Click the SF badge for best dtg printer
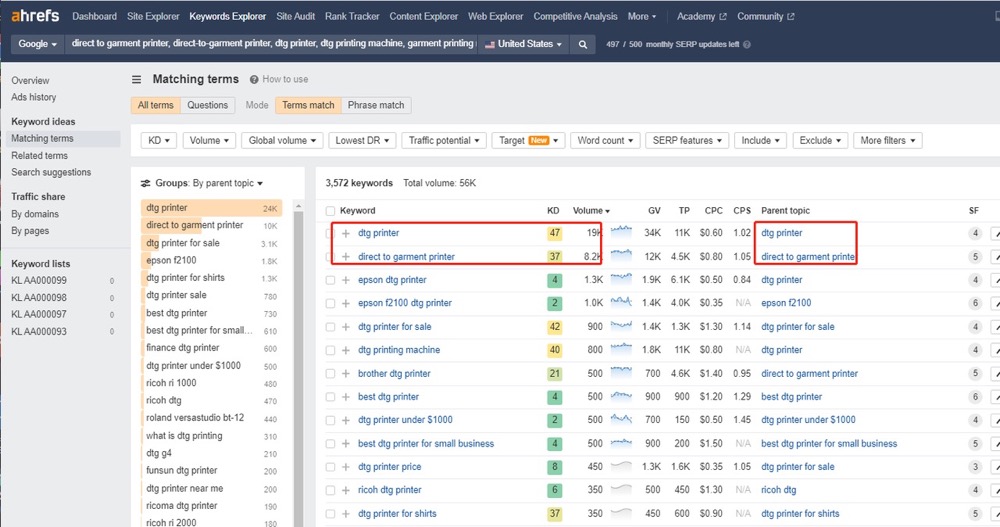This screenshot has height=527, width=1000. (974, 397)
